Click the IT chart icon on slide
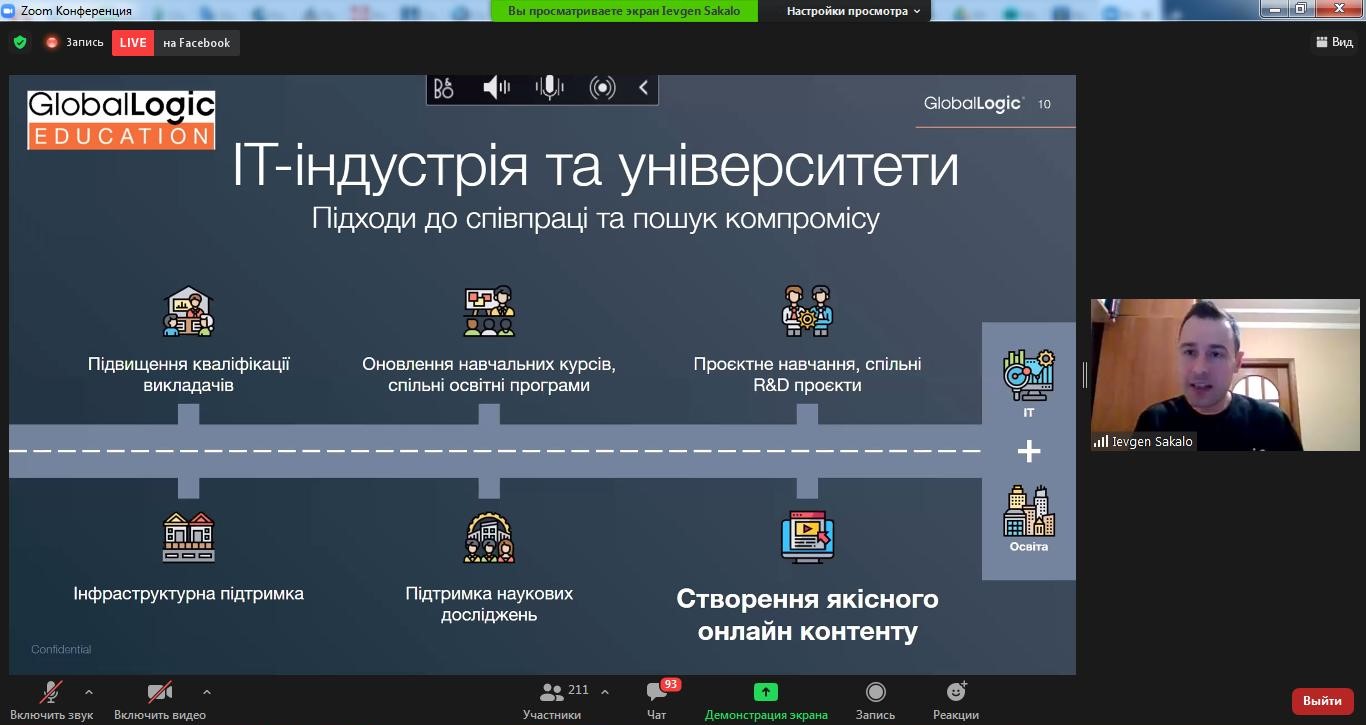This screenshot has width=1366, height=725. click(x=1029, y=375)
